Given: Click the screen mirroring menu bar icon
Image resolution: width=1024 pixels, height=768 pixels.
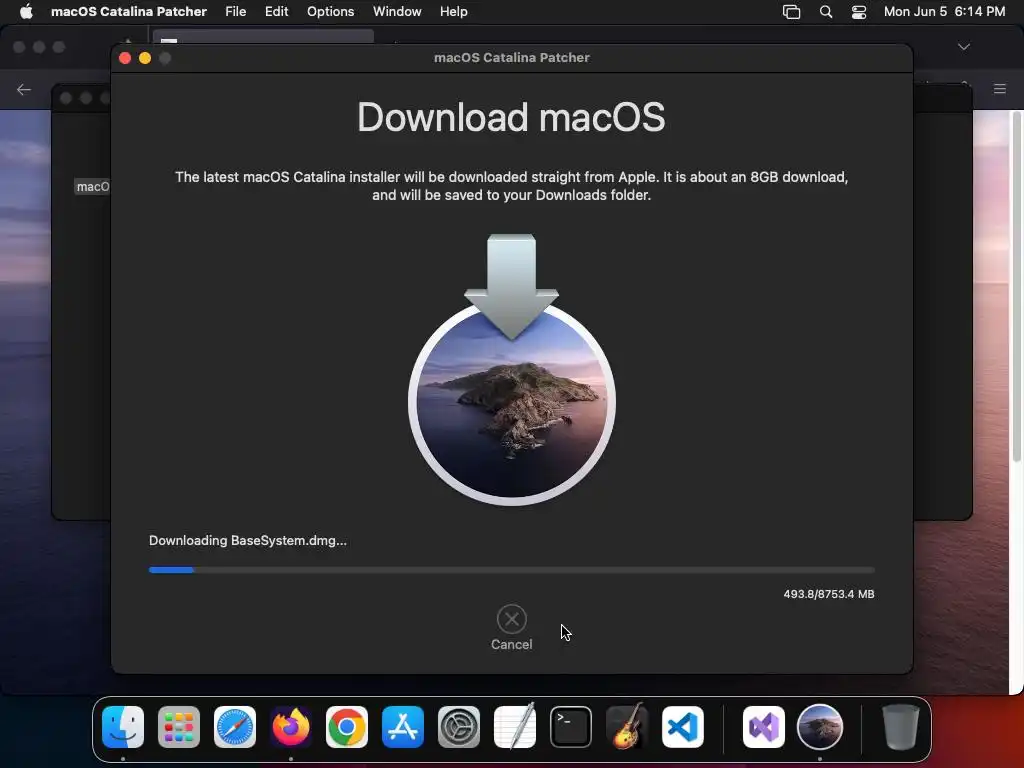Looking at the screenshot, I should pos(792,12).
